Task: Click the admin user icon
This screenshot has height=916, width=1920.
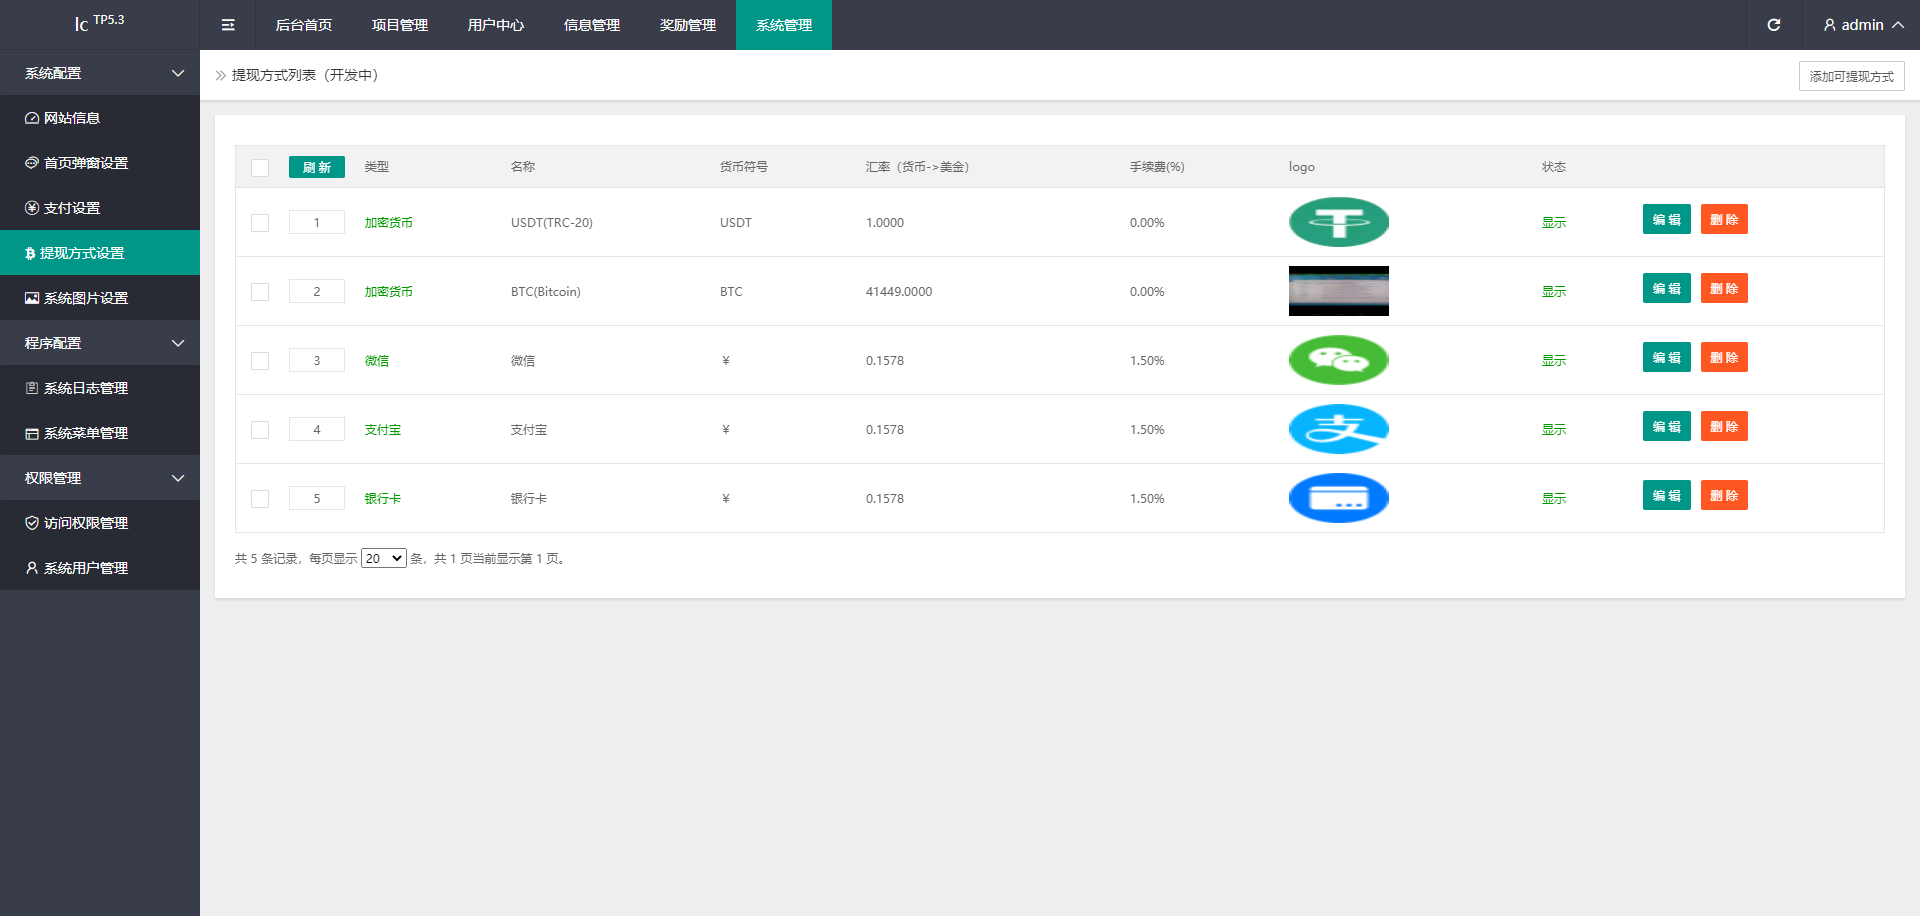Action: click(1830, 25)
